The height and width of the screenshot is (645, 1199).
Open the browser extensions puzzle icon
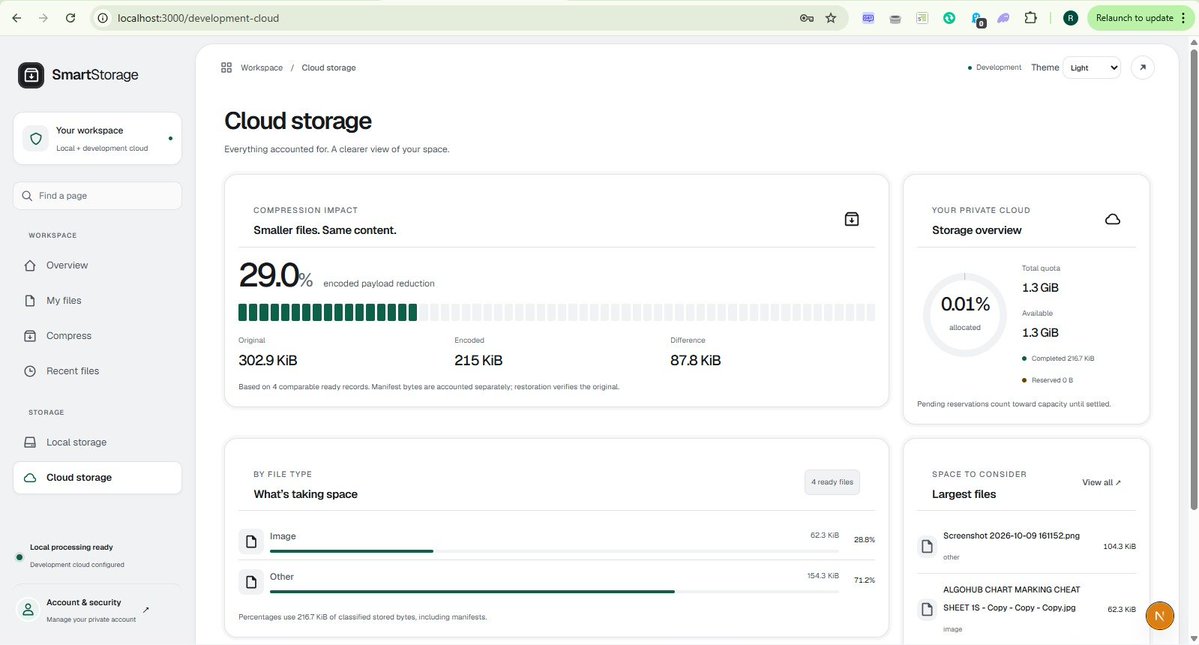point(1031,18)
